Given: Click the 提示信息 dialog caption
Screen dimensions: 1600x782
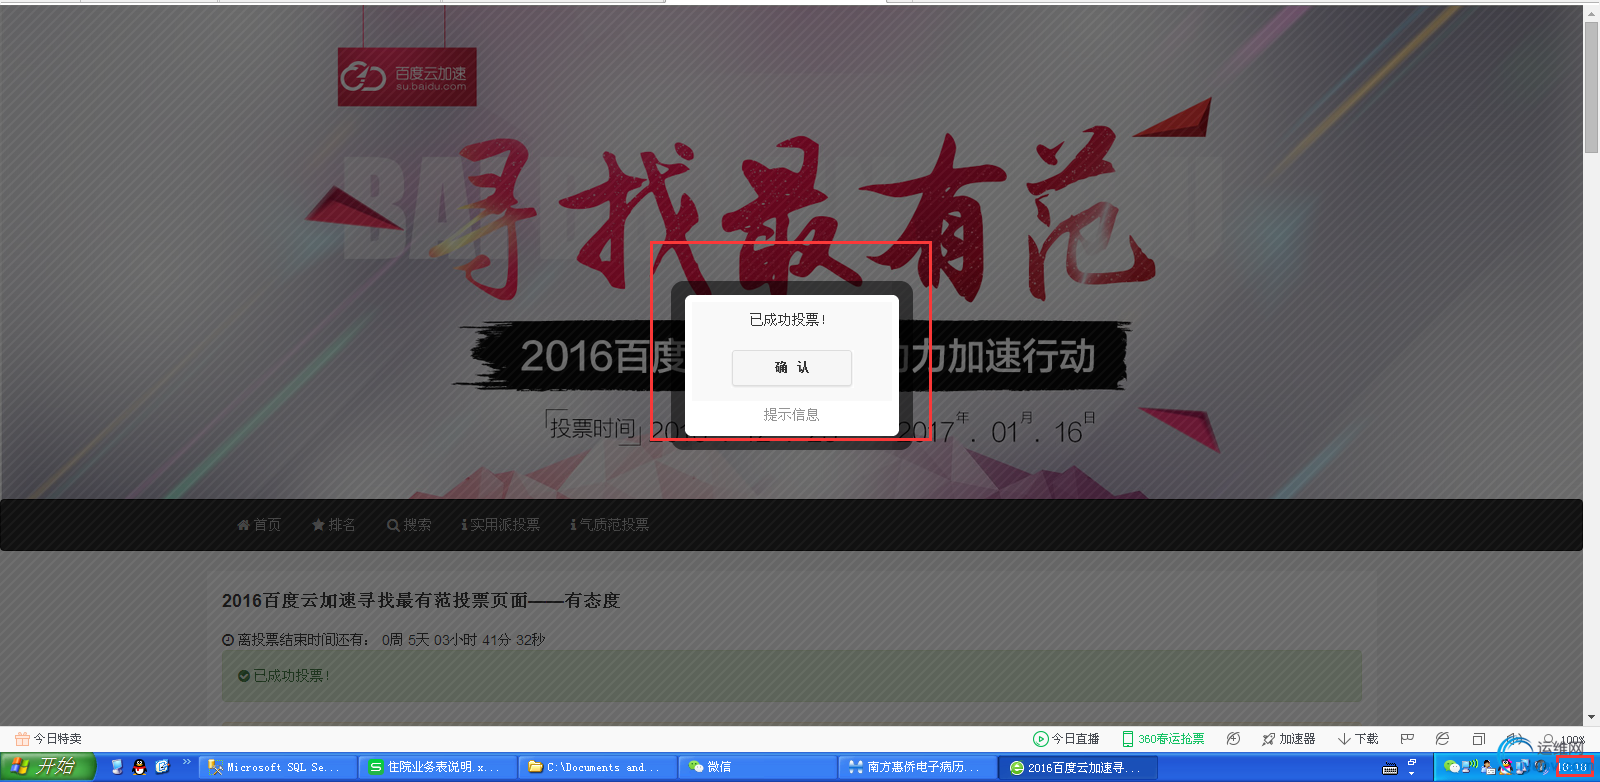Looking at the screenshot, I should click(791, 414).
